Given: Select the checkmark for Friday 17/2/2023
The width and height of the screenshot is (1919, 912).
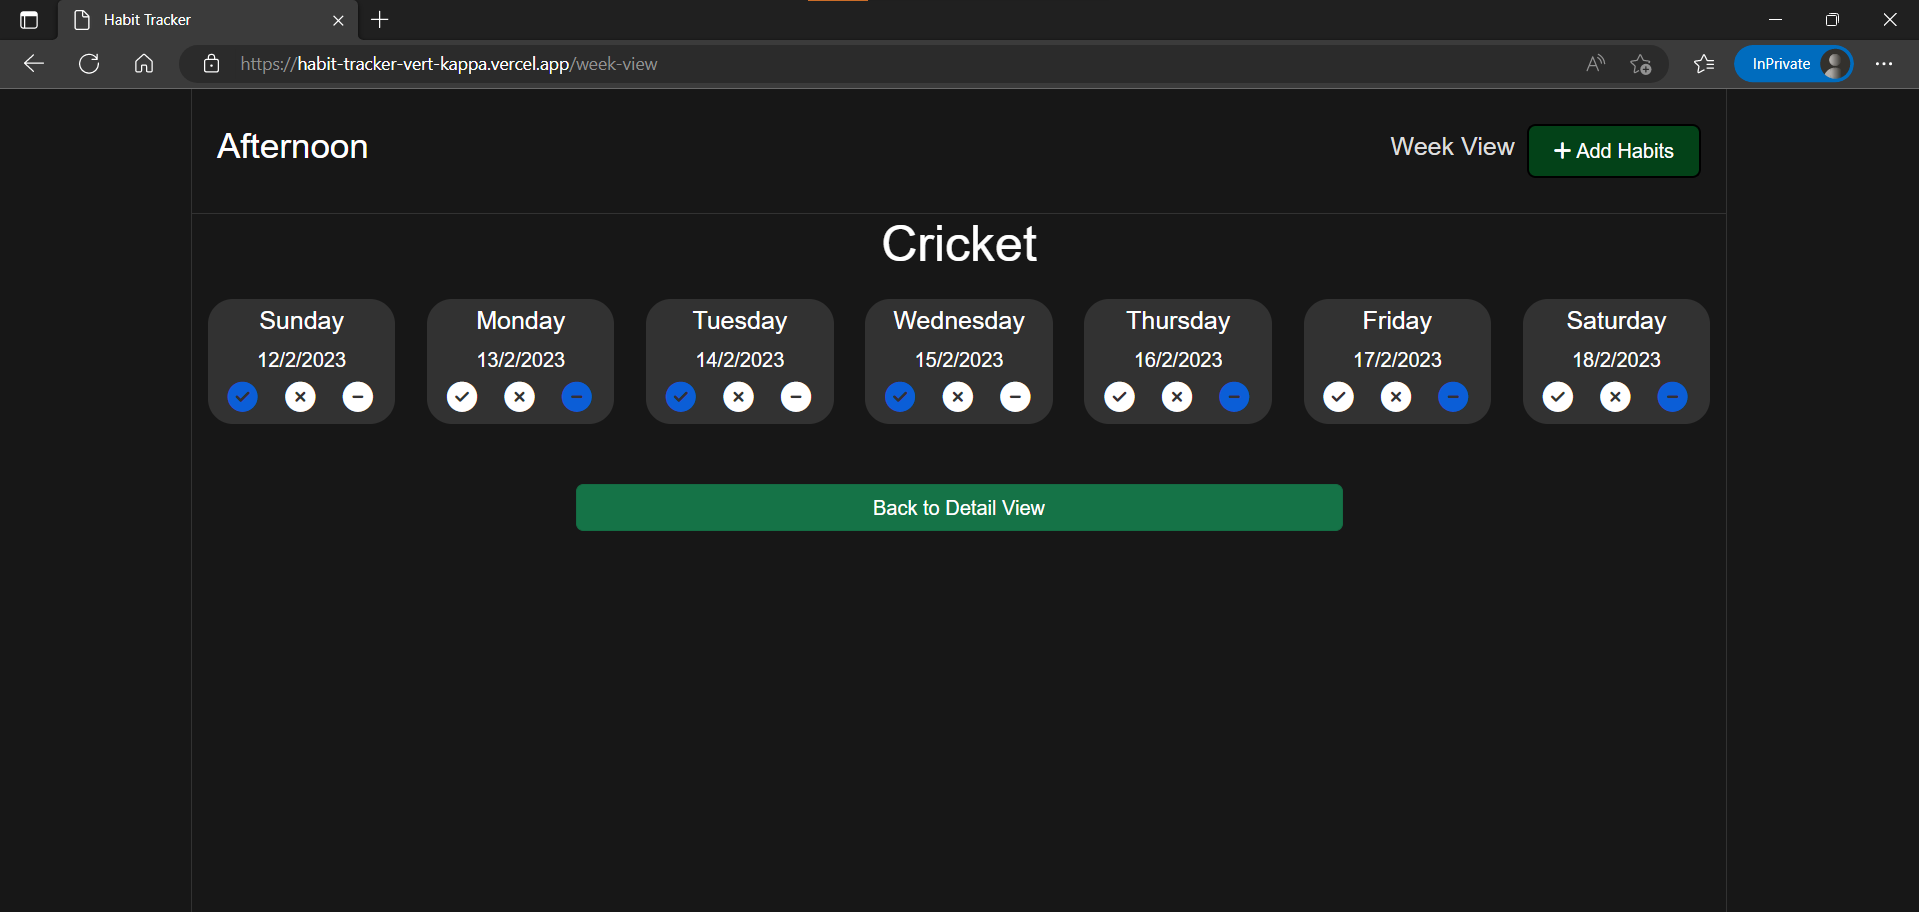Looking at the screenshot, I should pyautogui.click(x=1338, y=397).
